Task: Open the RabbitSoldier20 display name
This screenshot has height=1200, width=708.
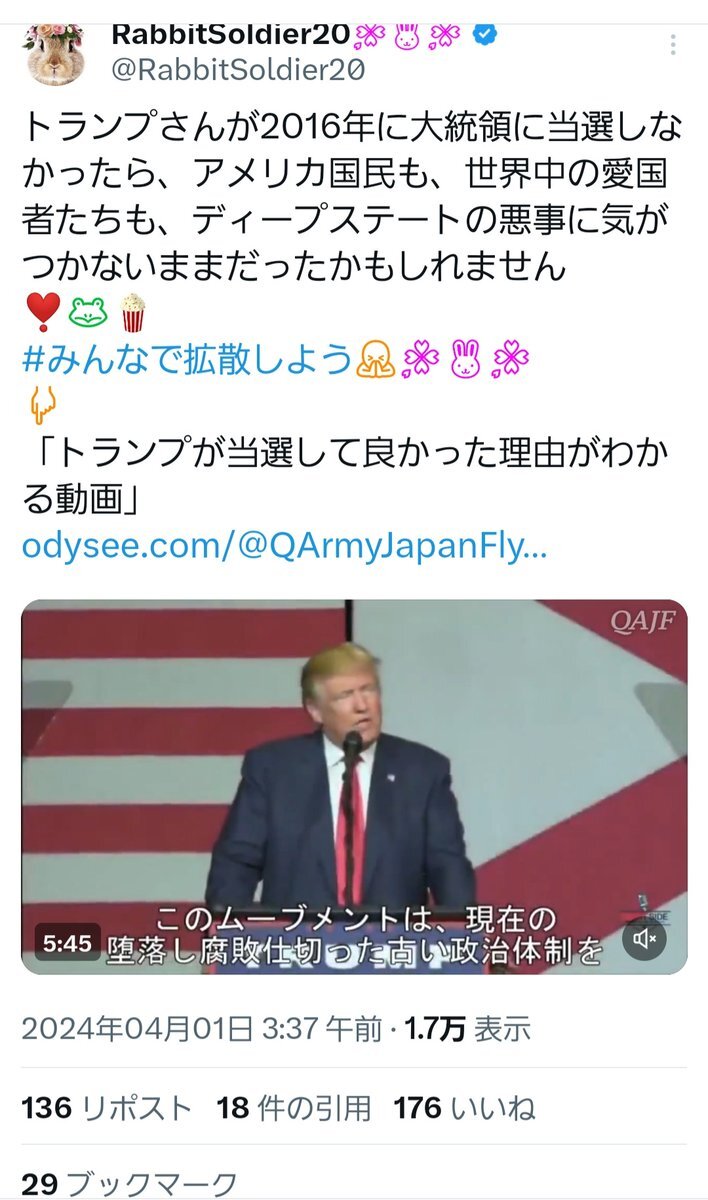Action: [x=230, y=34]
